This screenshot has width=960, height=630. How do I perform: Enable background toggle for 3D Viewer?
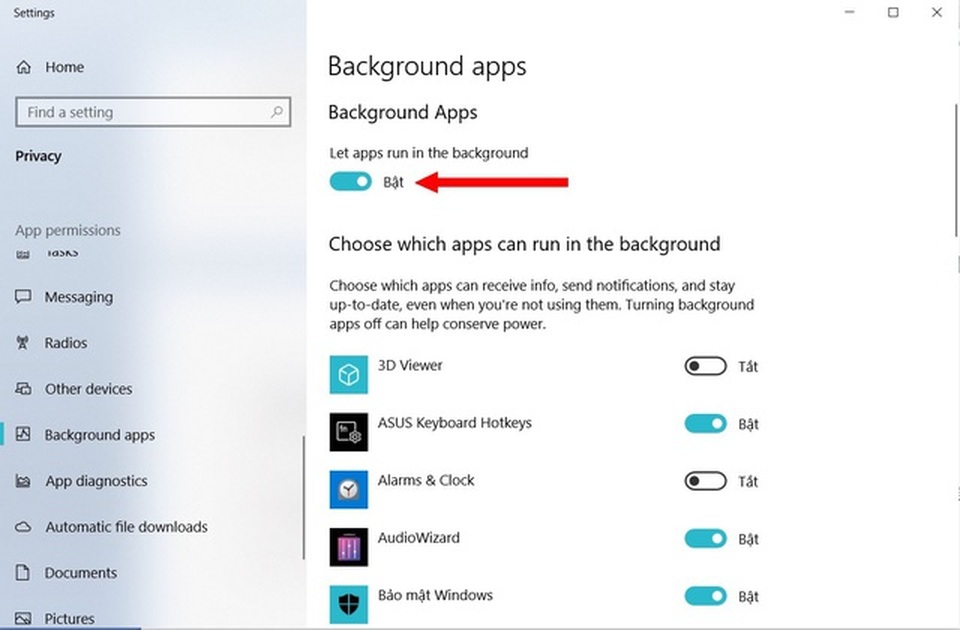705,366
